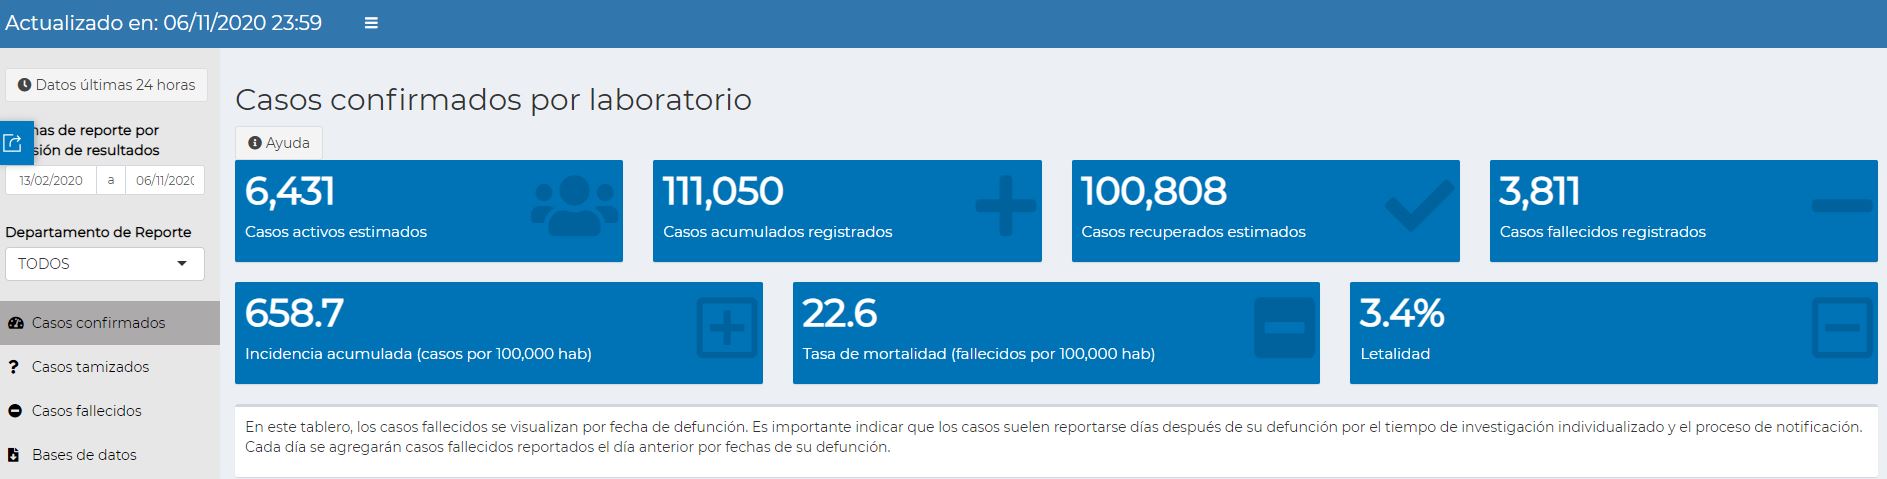The width and height of the screenshot is (1887, 479).
Task: Click the start date field 13/02/2020
Action: coord(51,181)
